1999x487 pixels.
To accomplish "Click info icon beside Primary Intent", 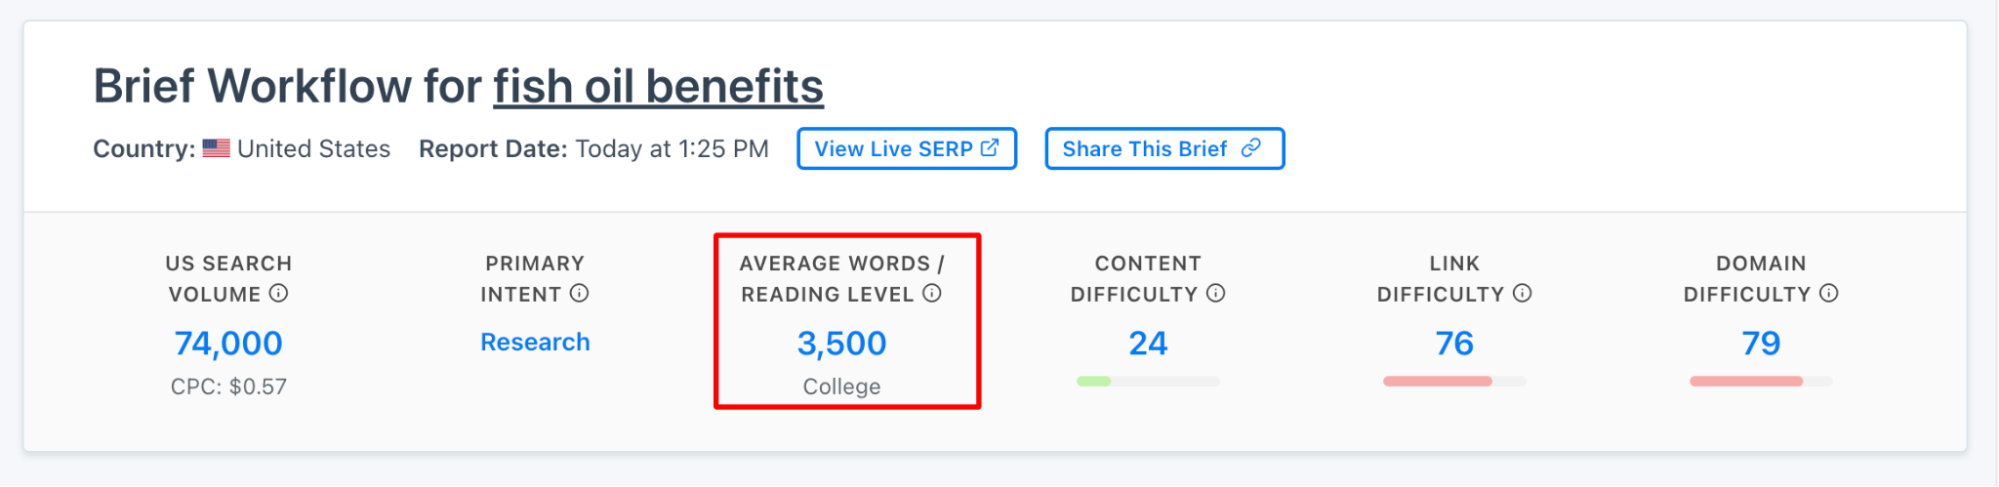I will point(579,293).
